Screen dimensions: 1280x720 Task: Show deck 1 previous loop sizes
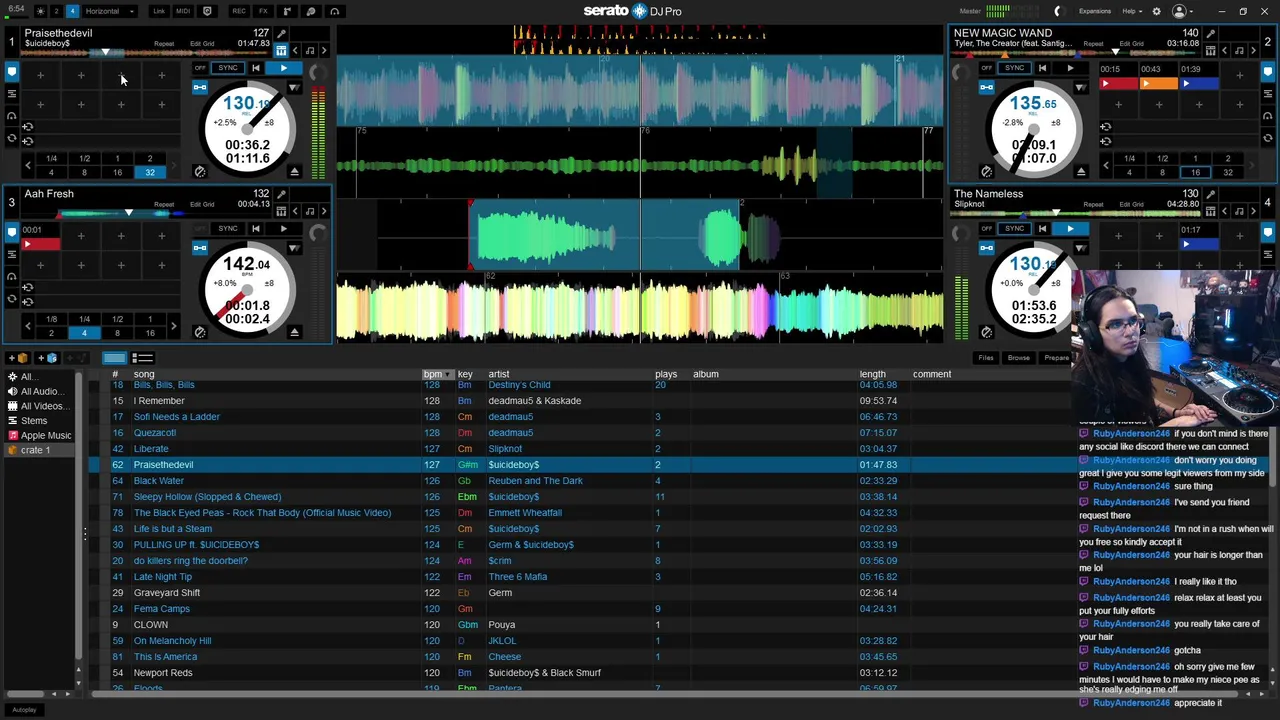coord(28,165)
